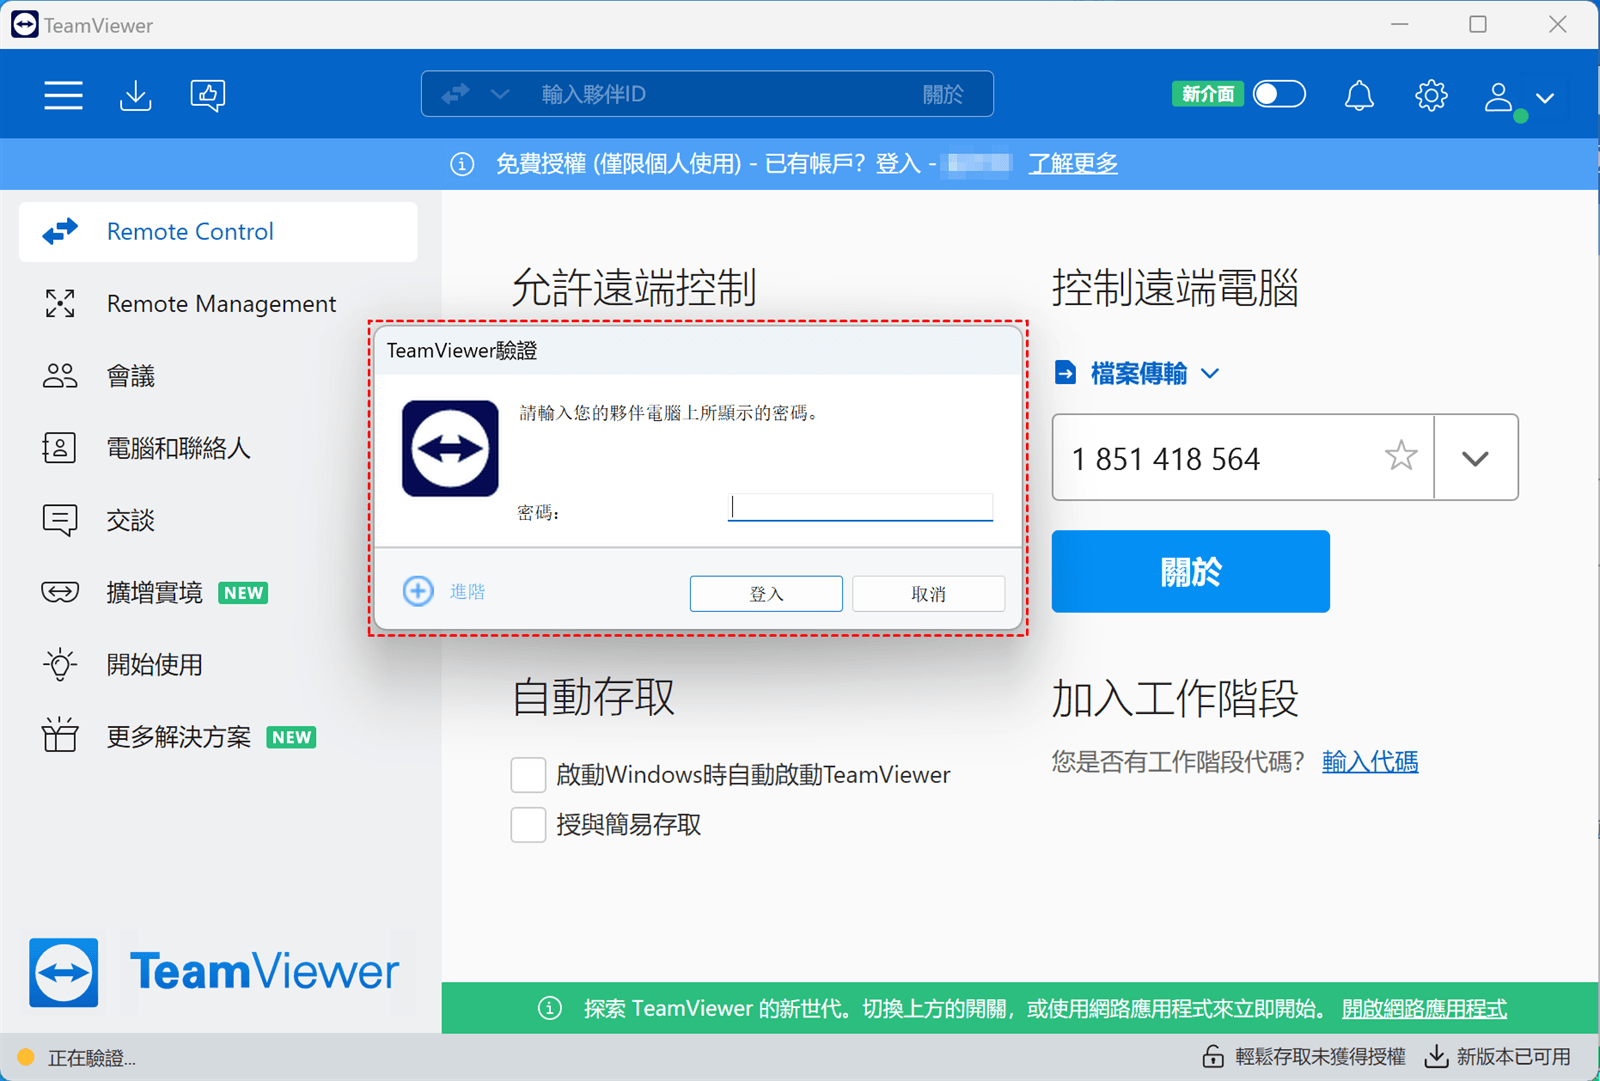Open the notifications bell
Image resolution: width=1600 pixels, height=1081 pixels.
[1358, 96]
